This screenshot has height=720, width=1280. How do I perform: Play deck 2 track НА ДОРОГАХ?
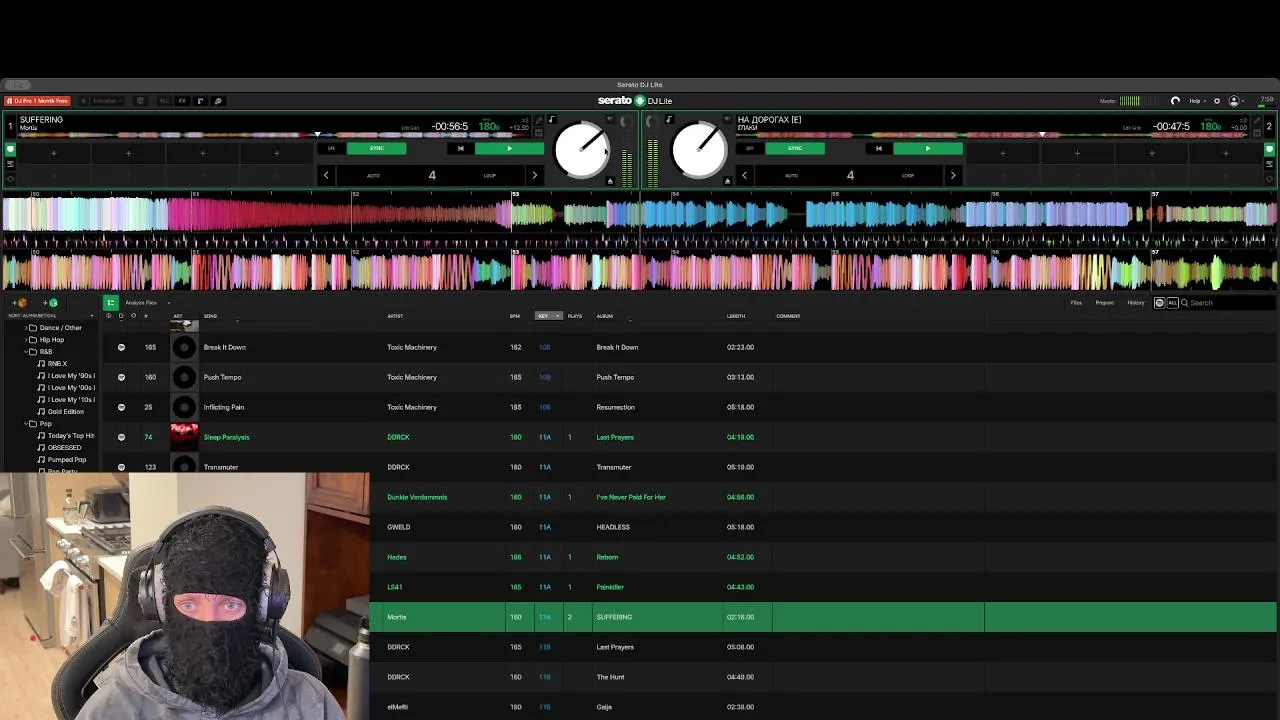pos(927,148)
